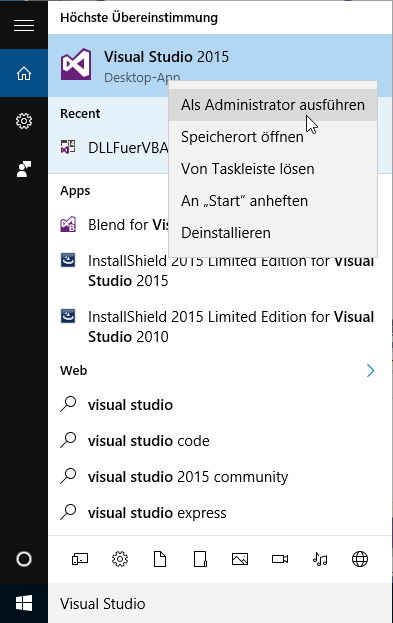Image resolution: width=393 pixels, height=623 pixels.
Task: Filter results by Photos icon
Action: 240,559
